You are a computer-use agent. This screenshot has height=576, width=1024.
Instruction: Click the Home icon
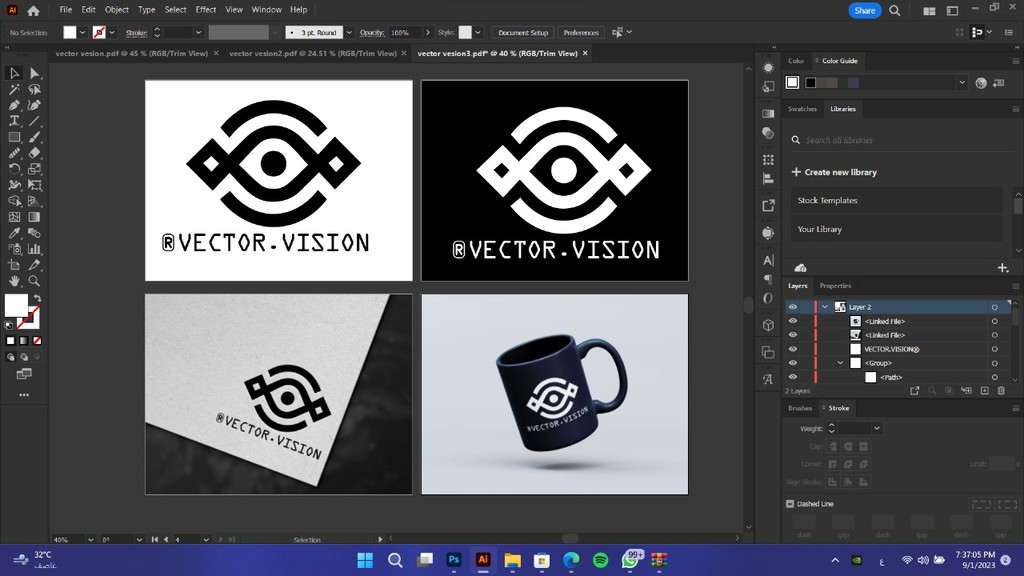click(x=33, y=10)
